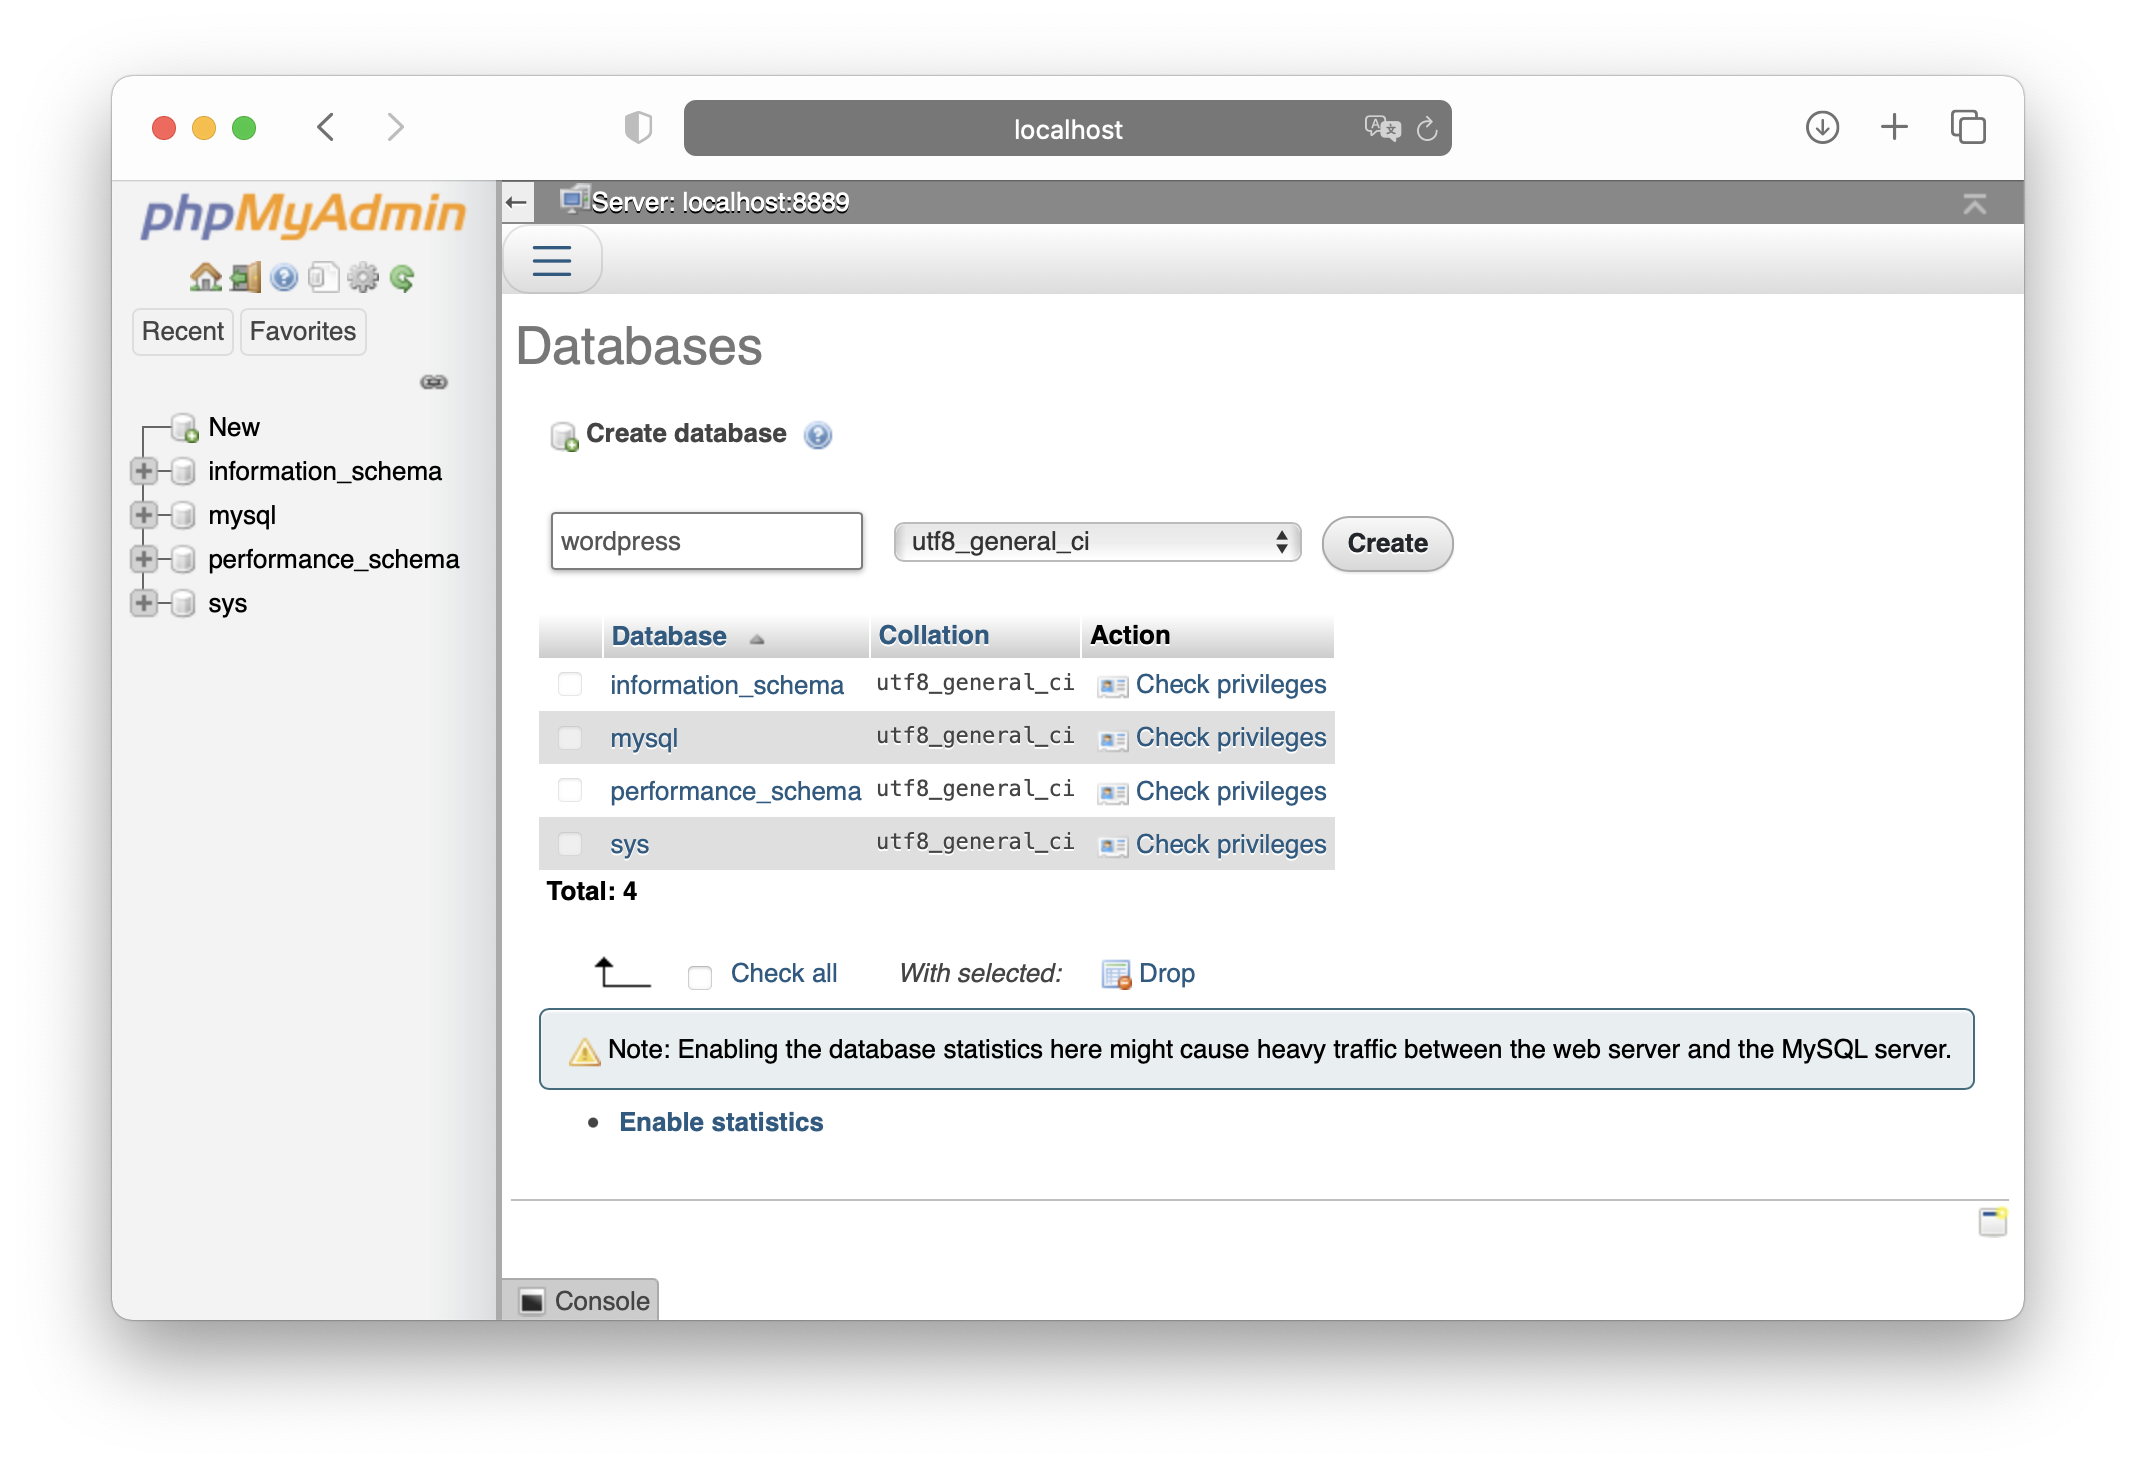Image resolution: width=2136 pixels, height=1468 pixels.
Task: Open panel settings with the gear icon
Action: tap(361, 277)
